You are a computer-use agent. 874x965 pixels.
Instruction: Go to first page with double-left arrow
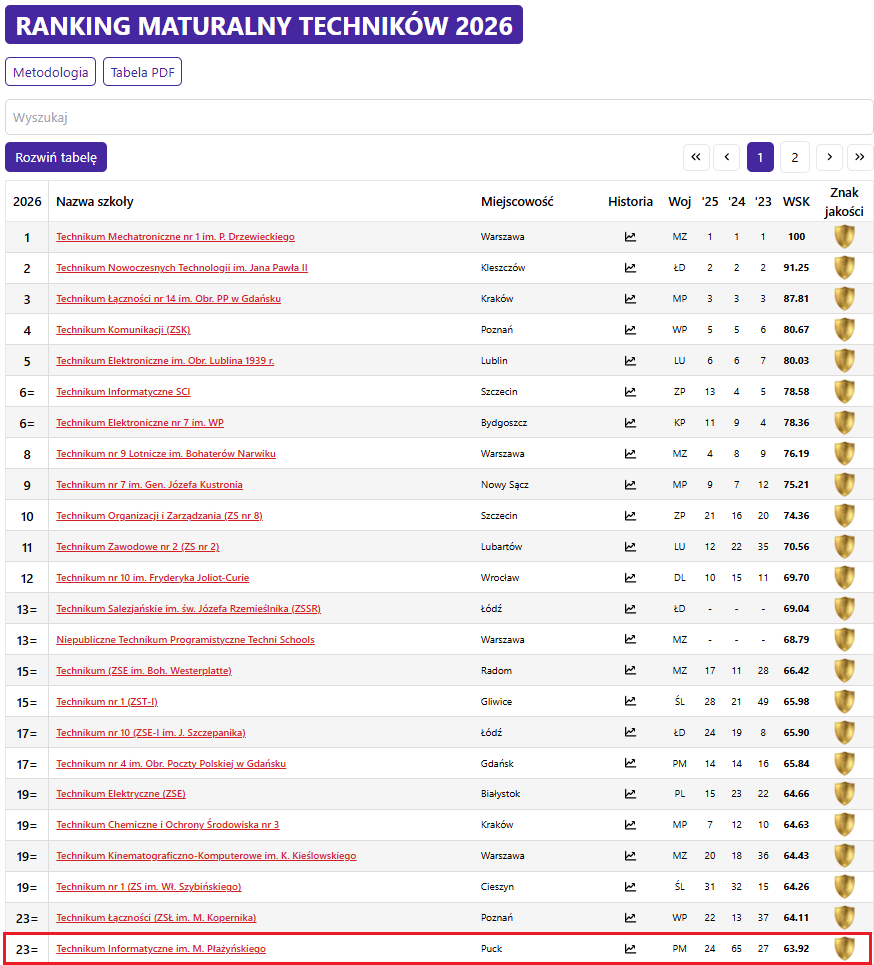(x=696, y=158)
